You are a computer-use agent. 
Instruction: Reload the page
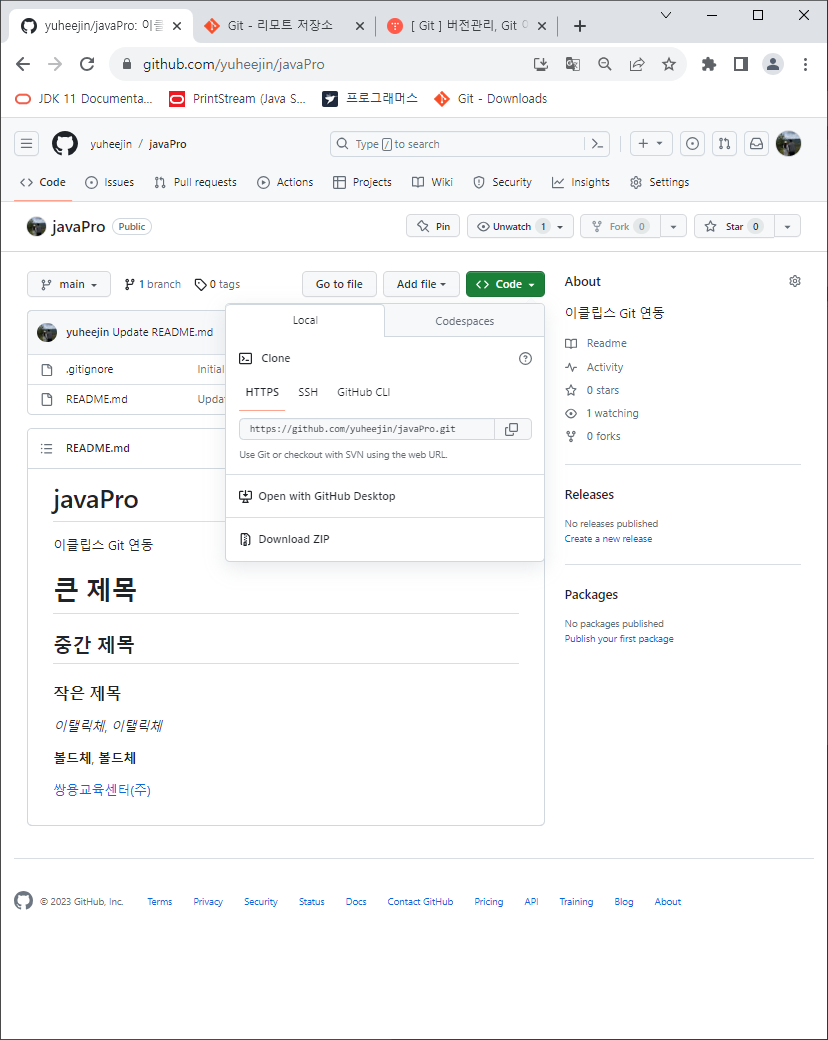click(x=87, y=64)
